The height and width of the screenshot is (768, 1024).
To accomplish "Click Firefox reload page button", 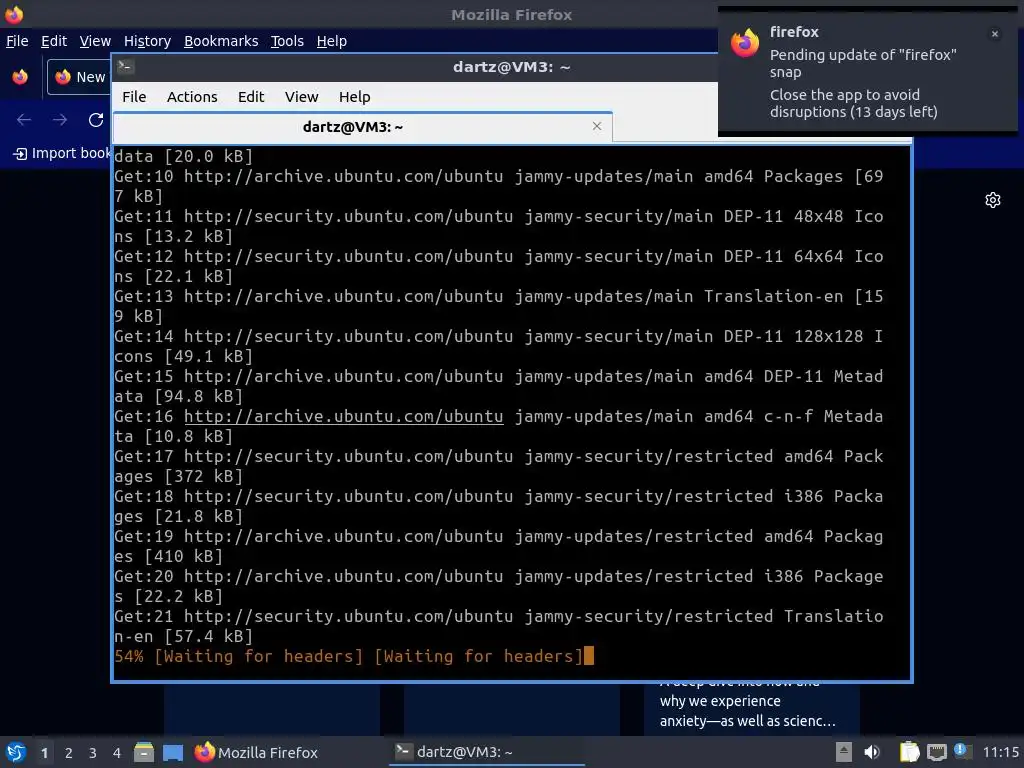I will [96, 120].
